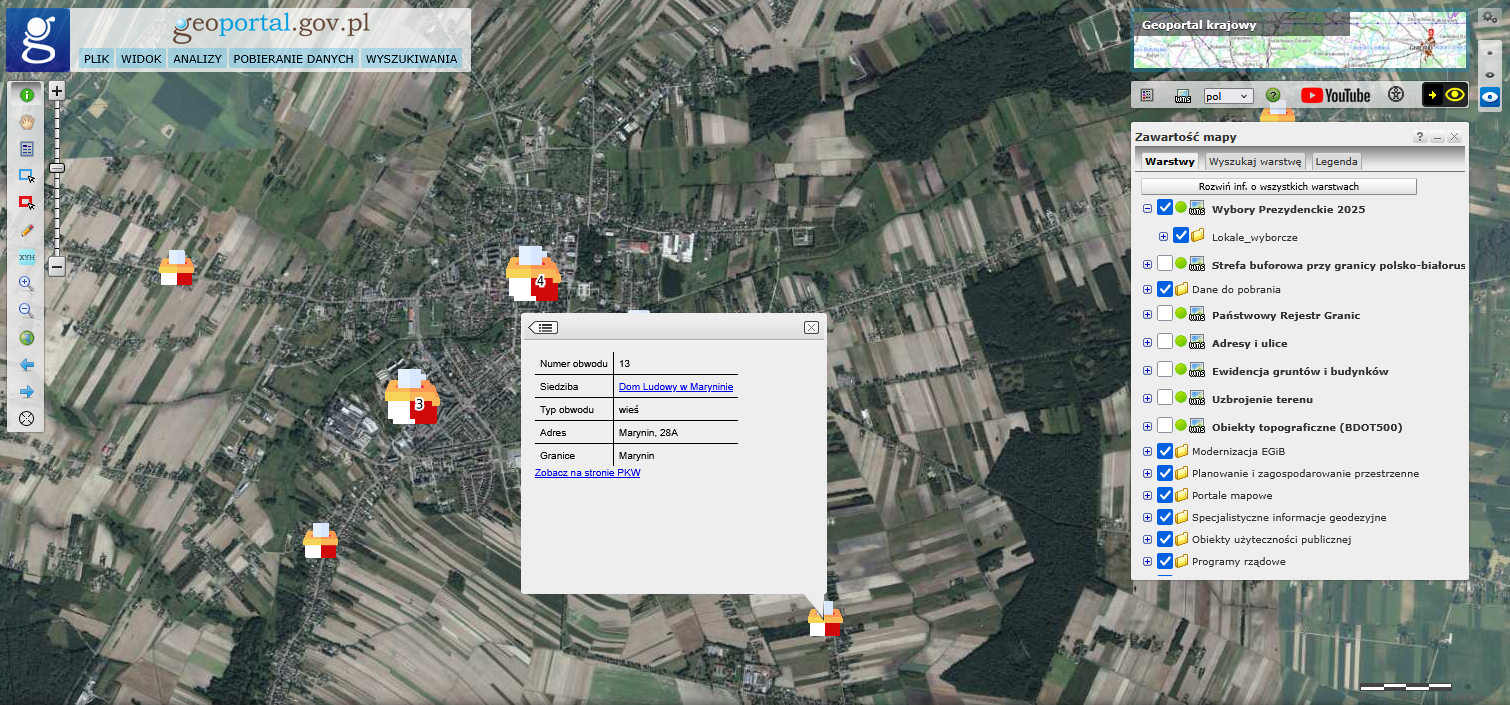The width and height of the screenshot is (1510, 705).
Task: Expand the Ewidencja gruntów i budynków layer
Action: [x=1147, y=371]
